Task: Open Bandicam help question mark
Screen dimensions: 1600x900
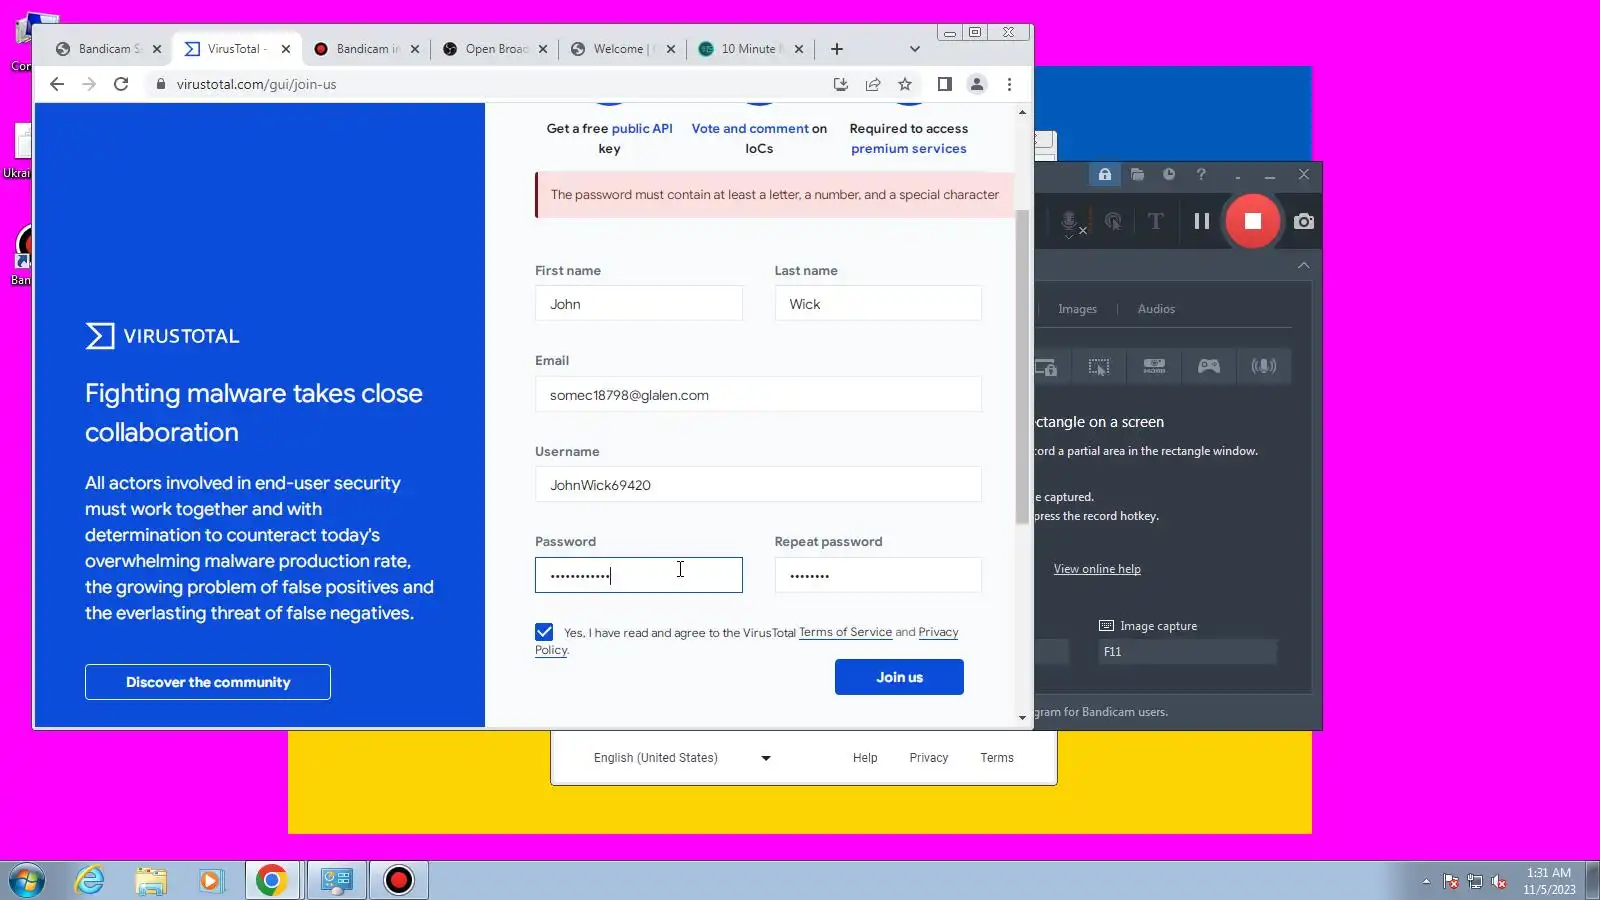Action: [1201, 174]
